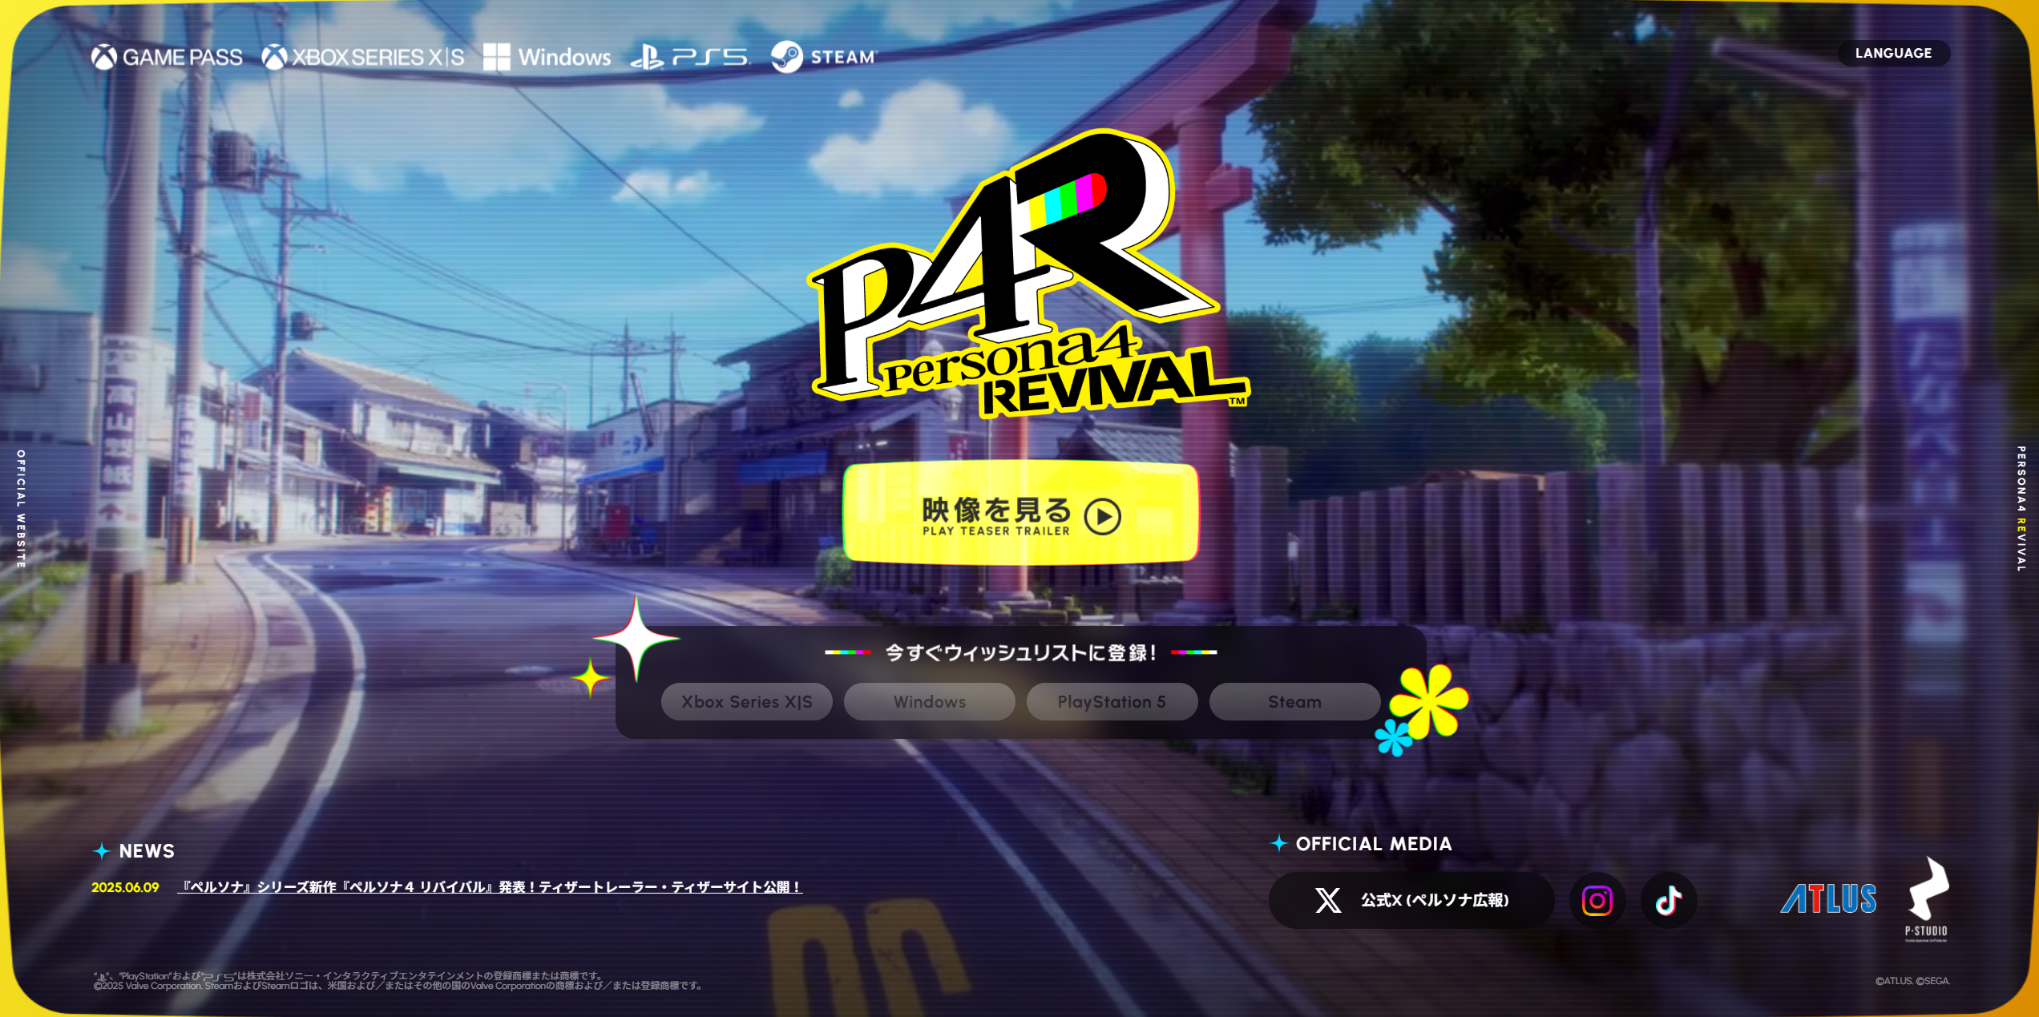Screen dimensions: 2039x1017
Task: Click the vertical PERSONA4 REVIVAL text
Action: [2021, 509]
